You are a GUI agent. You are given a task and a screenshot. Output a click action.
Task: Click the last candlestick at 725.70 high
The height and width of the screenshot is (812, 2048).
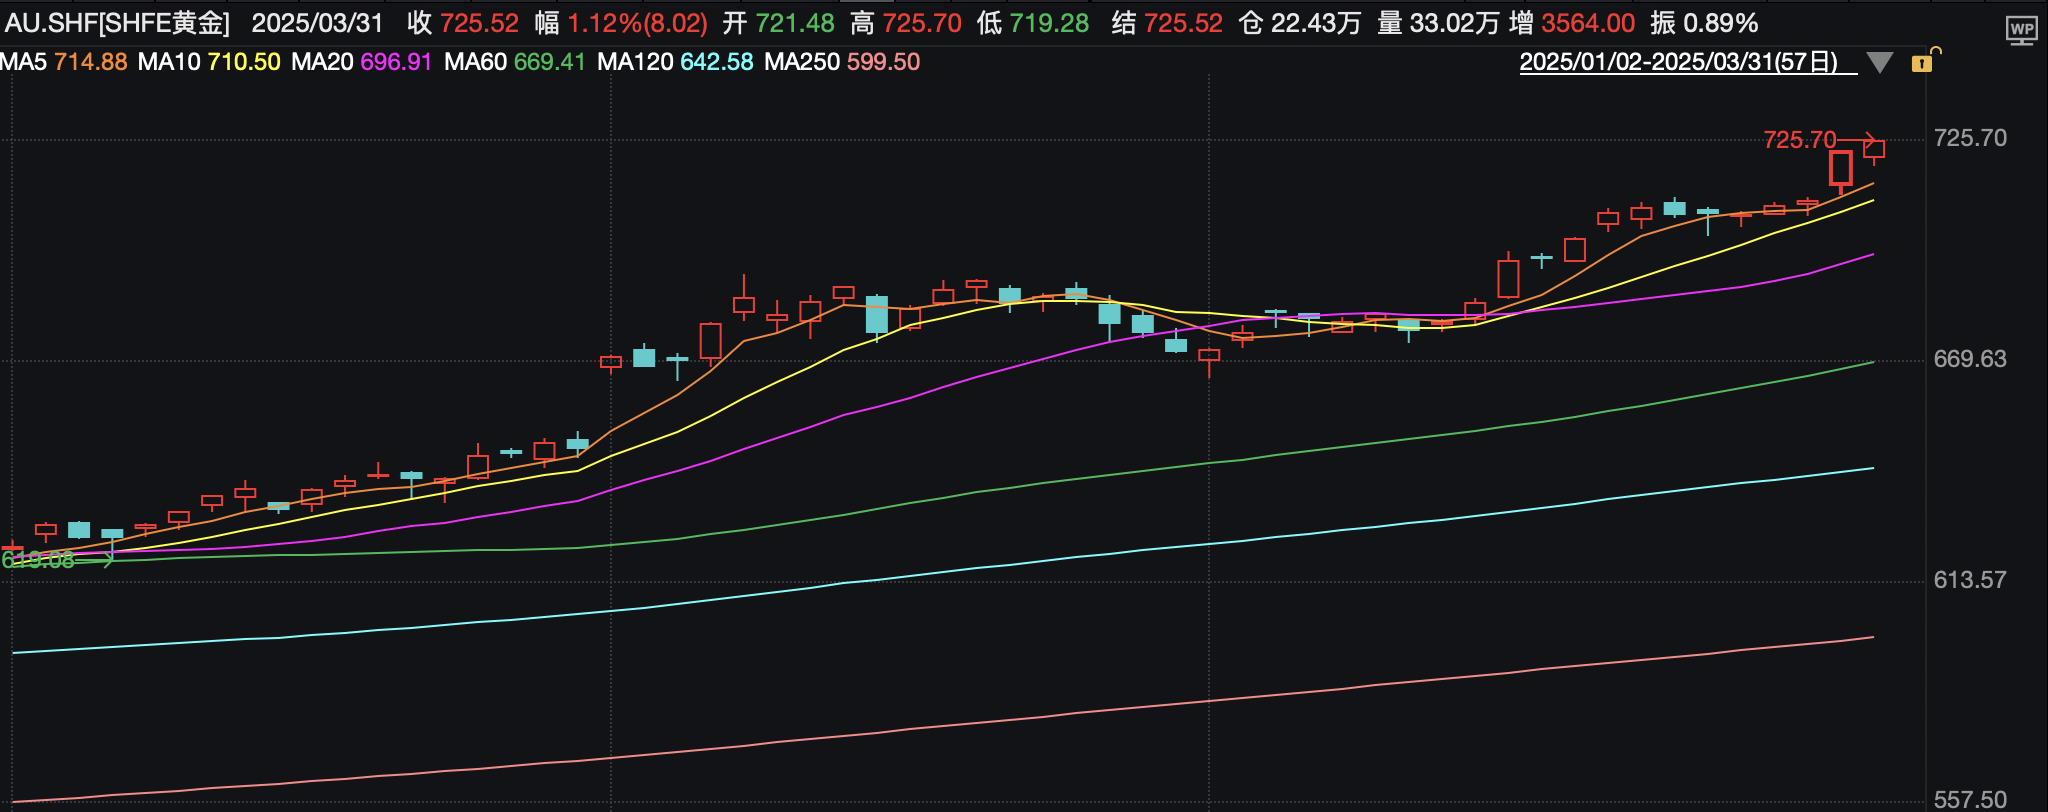pyautogui.click(x=1874, y=149)
